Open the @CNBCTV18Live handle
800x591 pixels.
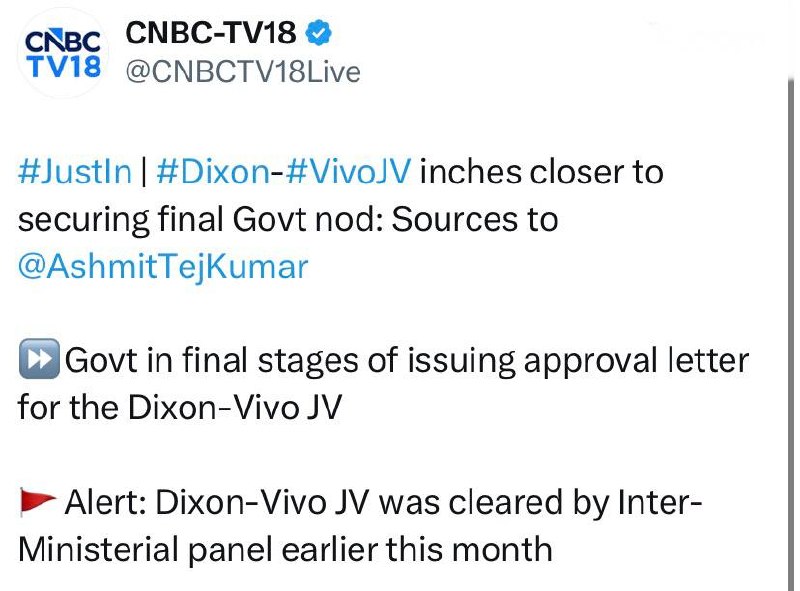click(243, 71)
